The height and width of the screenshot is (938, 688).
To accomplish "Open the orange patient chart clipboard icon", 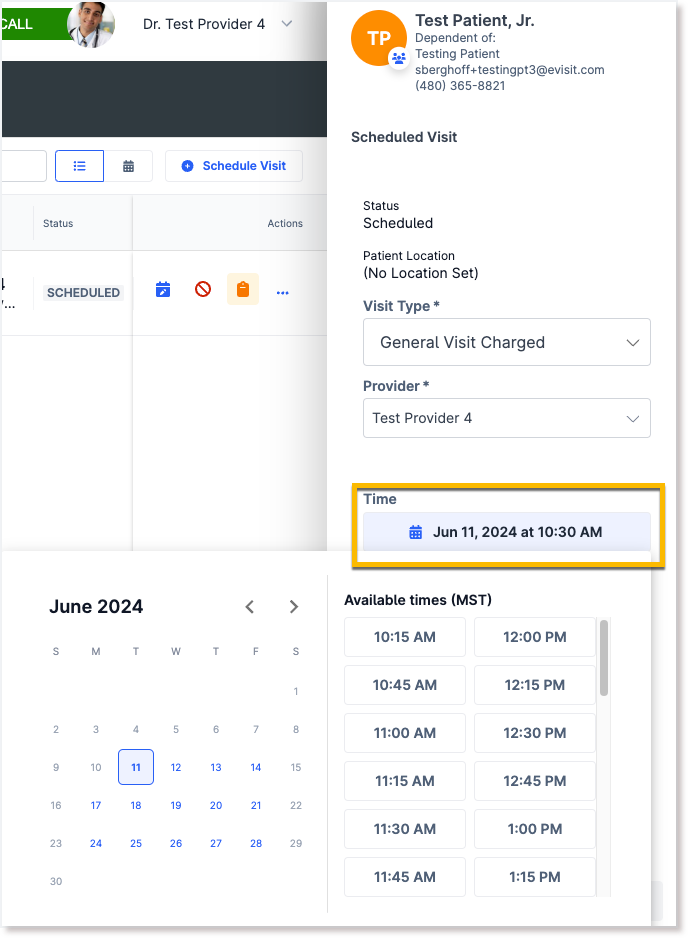I will click(242, 289).
